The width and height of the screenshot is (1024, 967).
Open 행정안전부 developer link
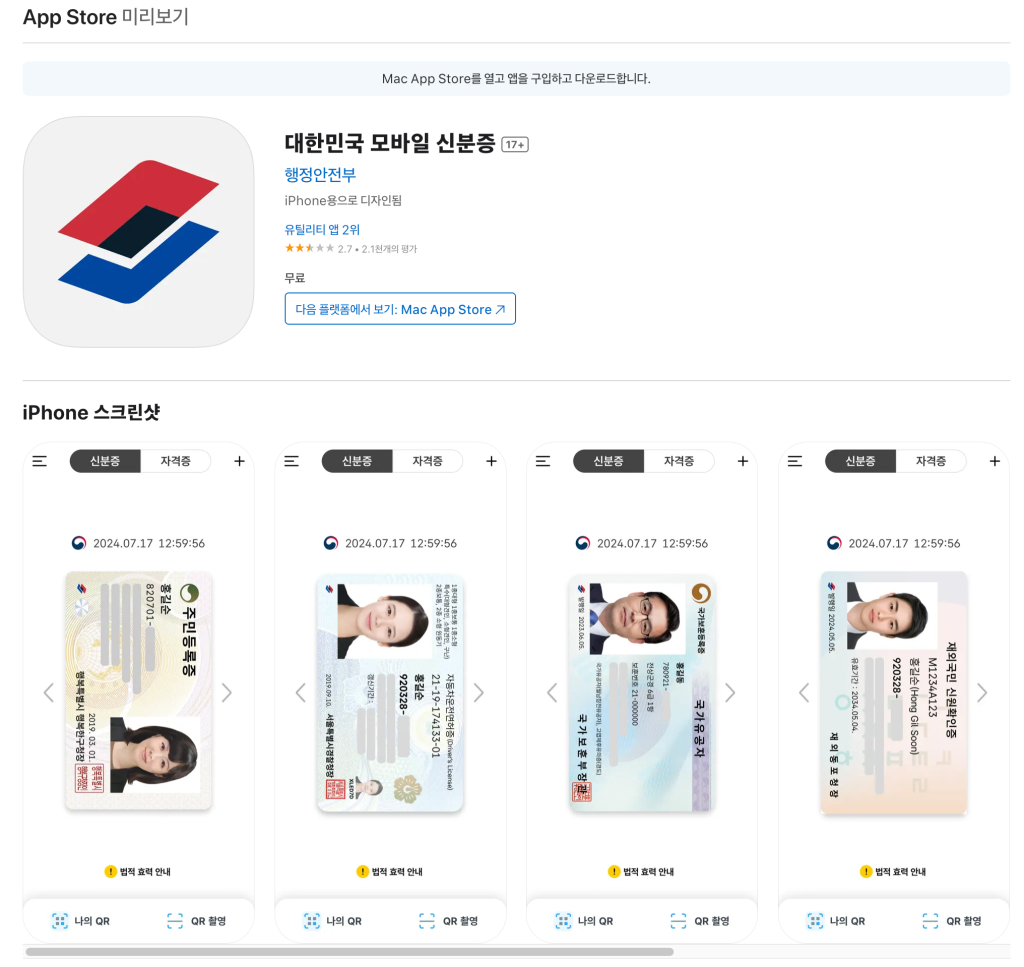click(x=320, y=175)
